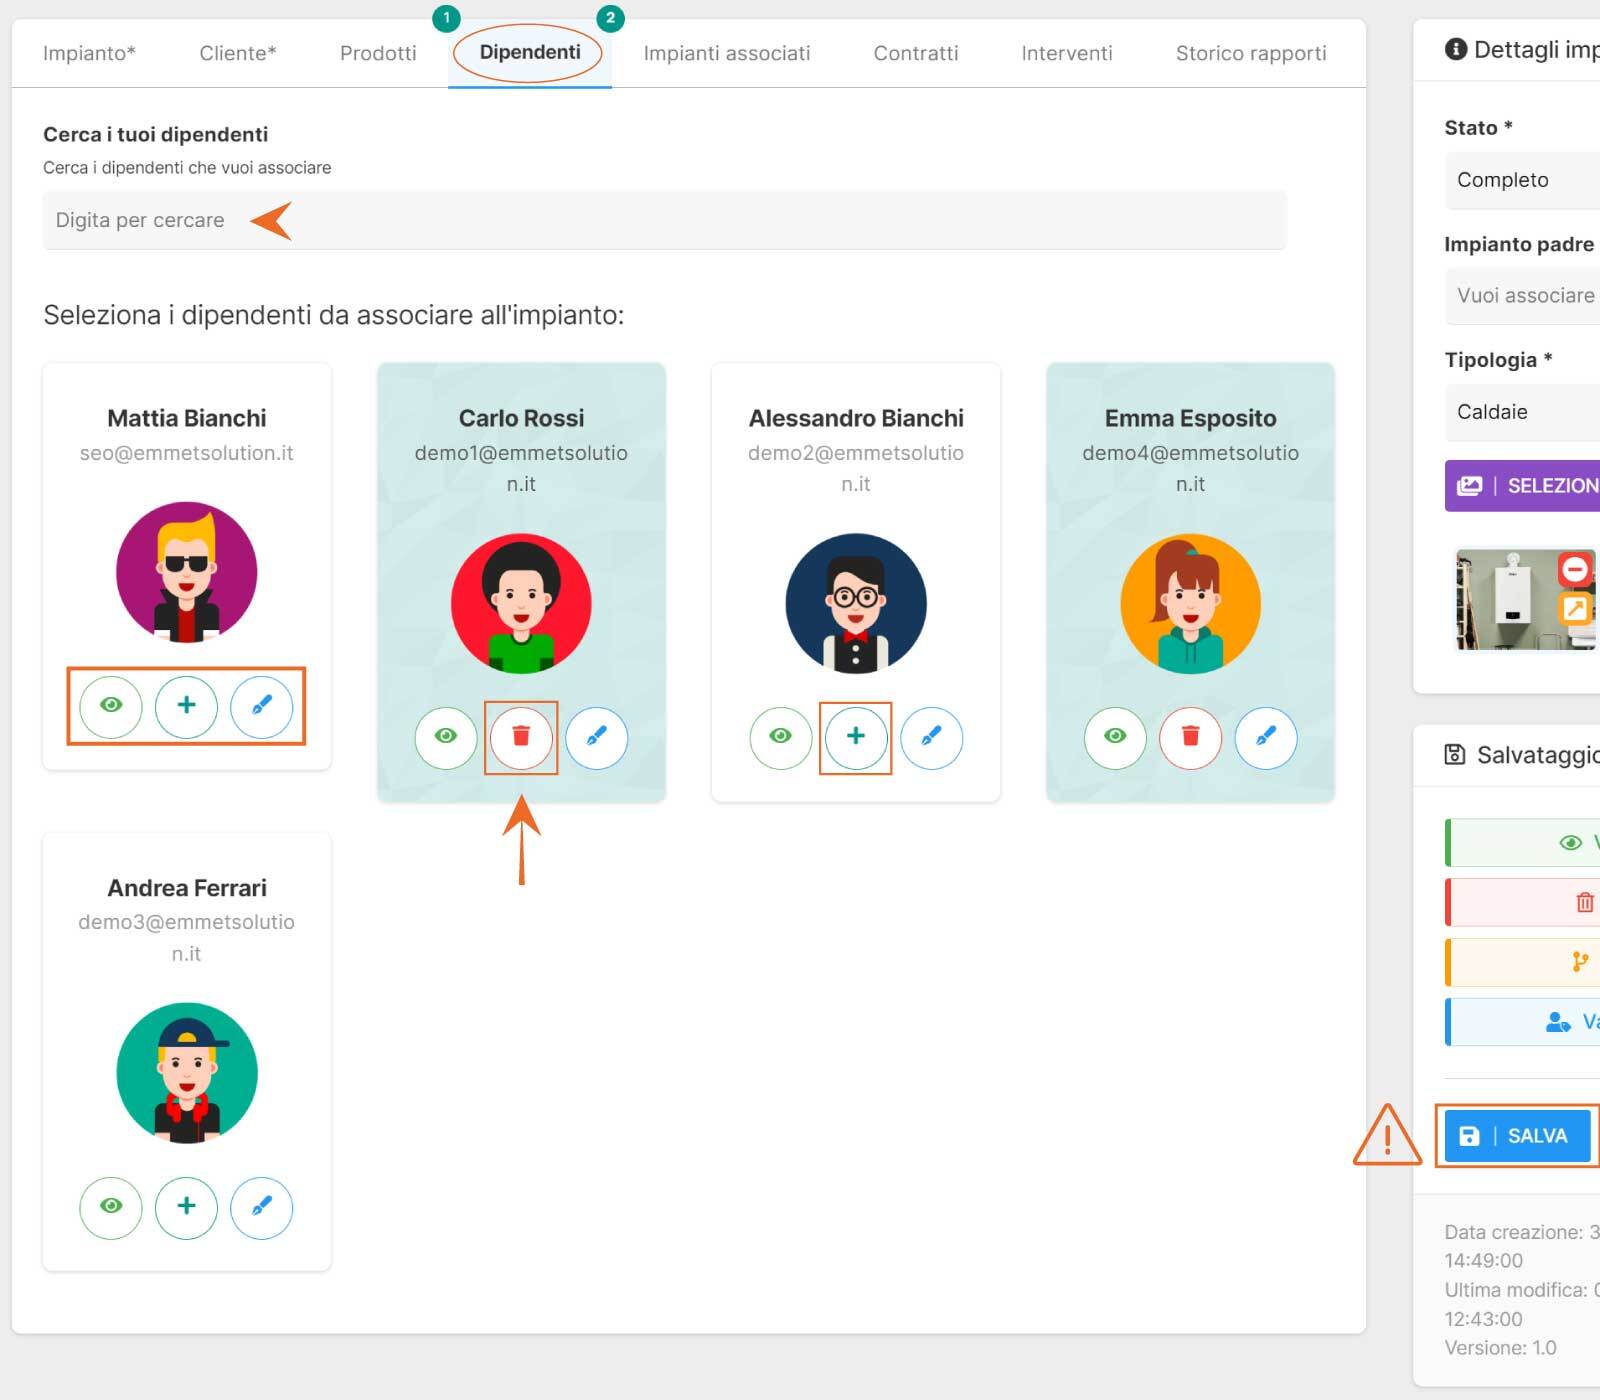Click the purple SELEZIONA image button
The height and width of the screenshot is (1400, 1600).
[1522, 486]
